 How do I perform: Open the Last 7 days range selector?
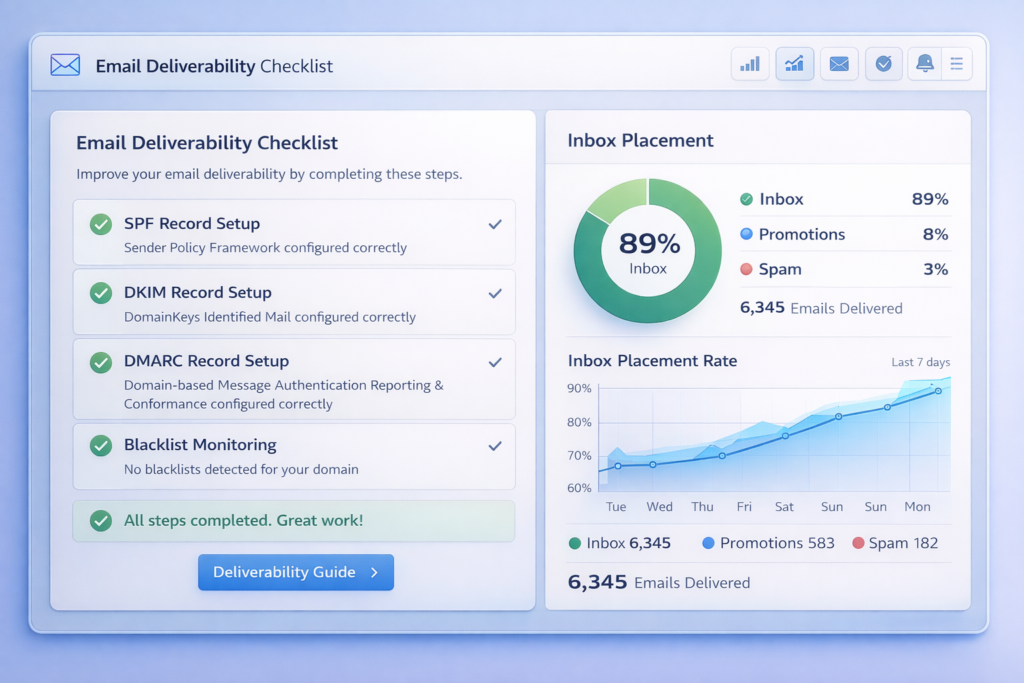coord(920,362)
